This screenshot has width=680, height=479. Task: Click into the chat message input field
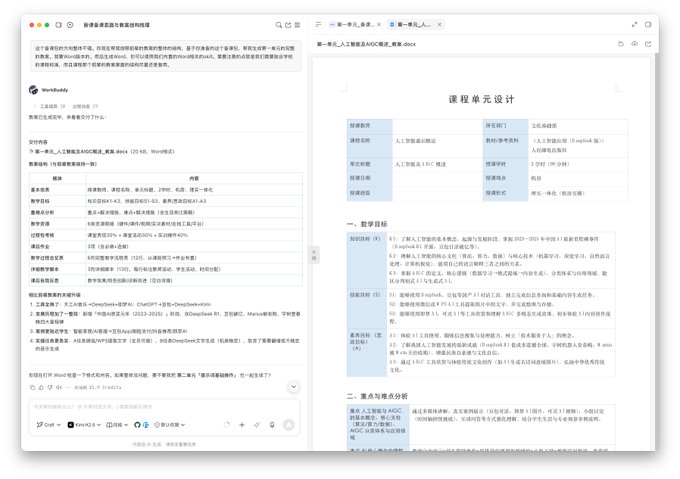tap(164, 407)
